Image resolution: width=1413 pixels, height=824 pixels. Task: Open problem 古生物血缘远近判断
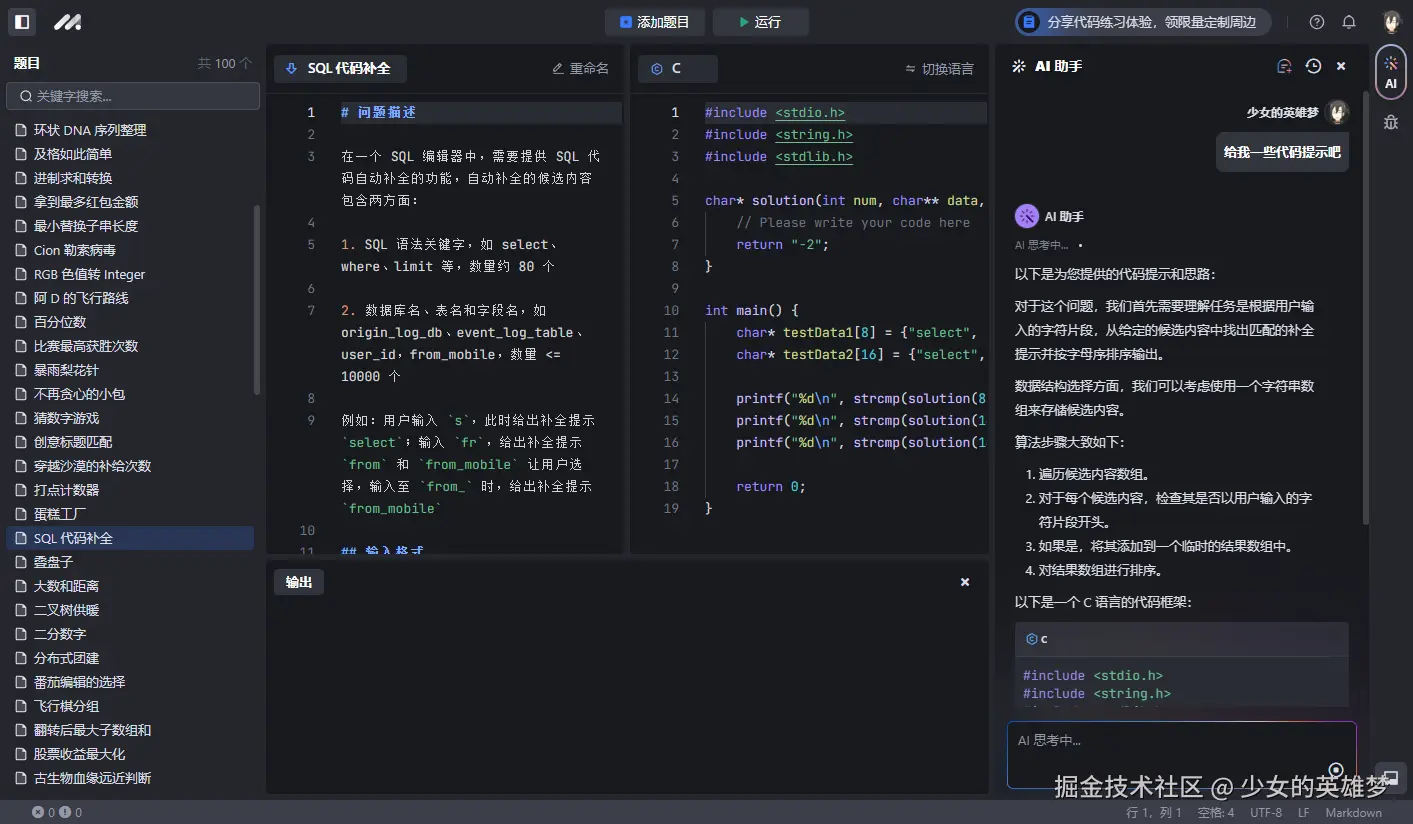coord(130,778)
